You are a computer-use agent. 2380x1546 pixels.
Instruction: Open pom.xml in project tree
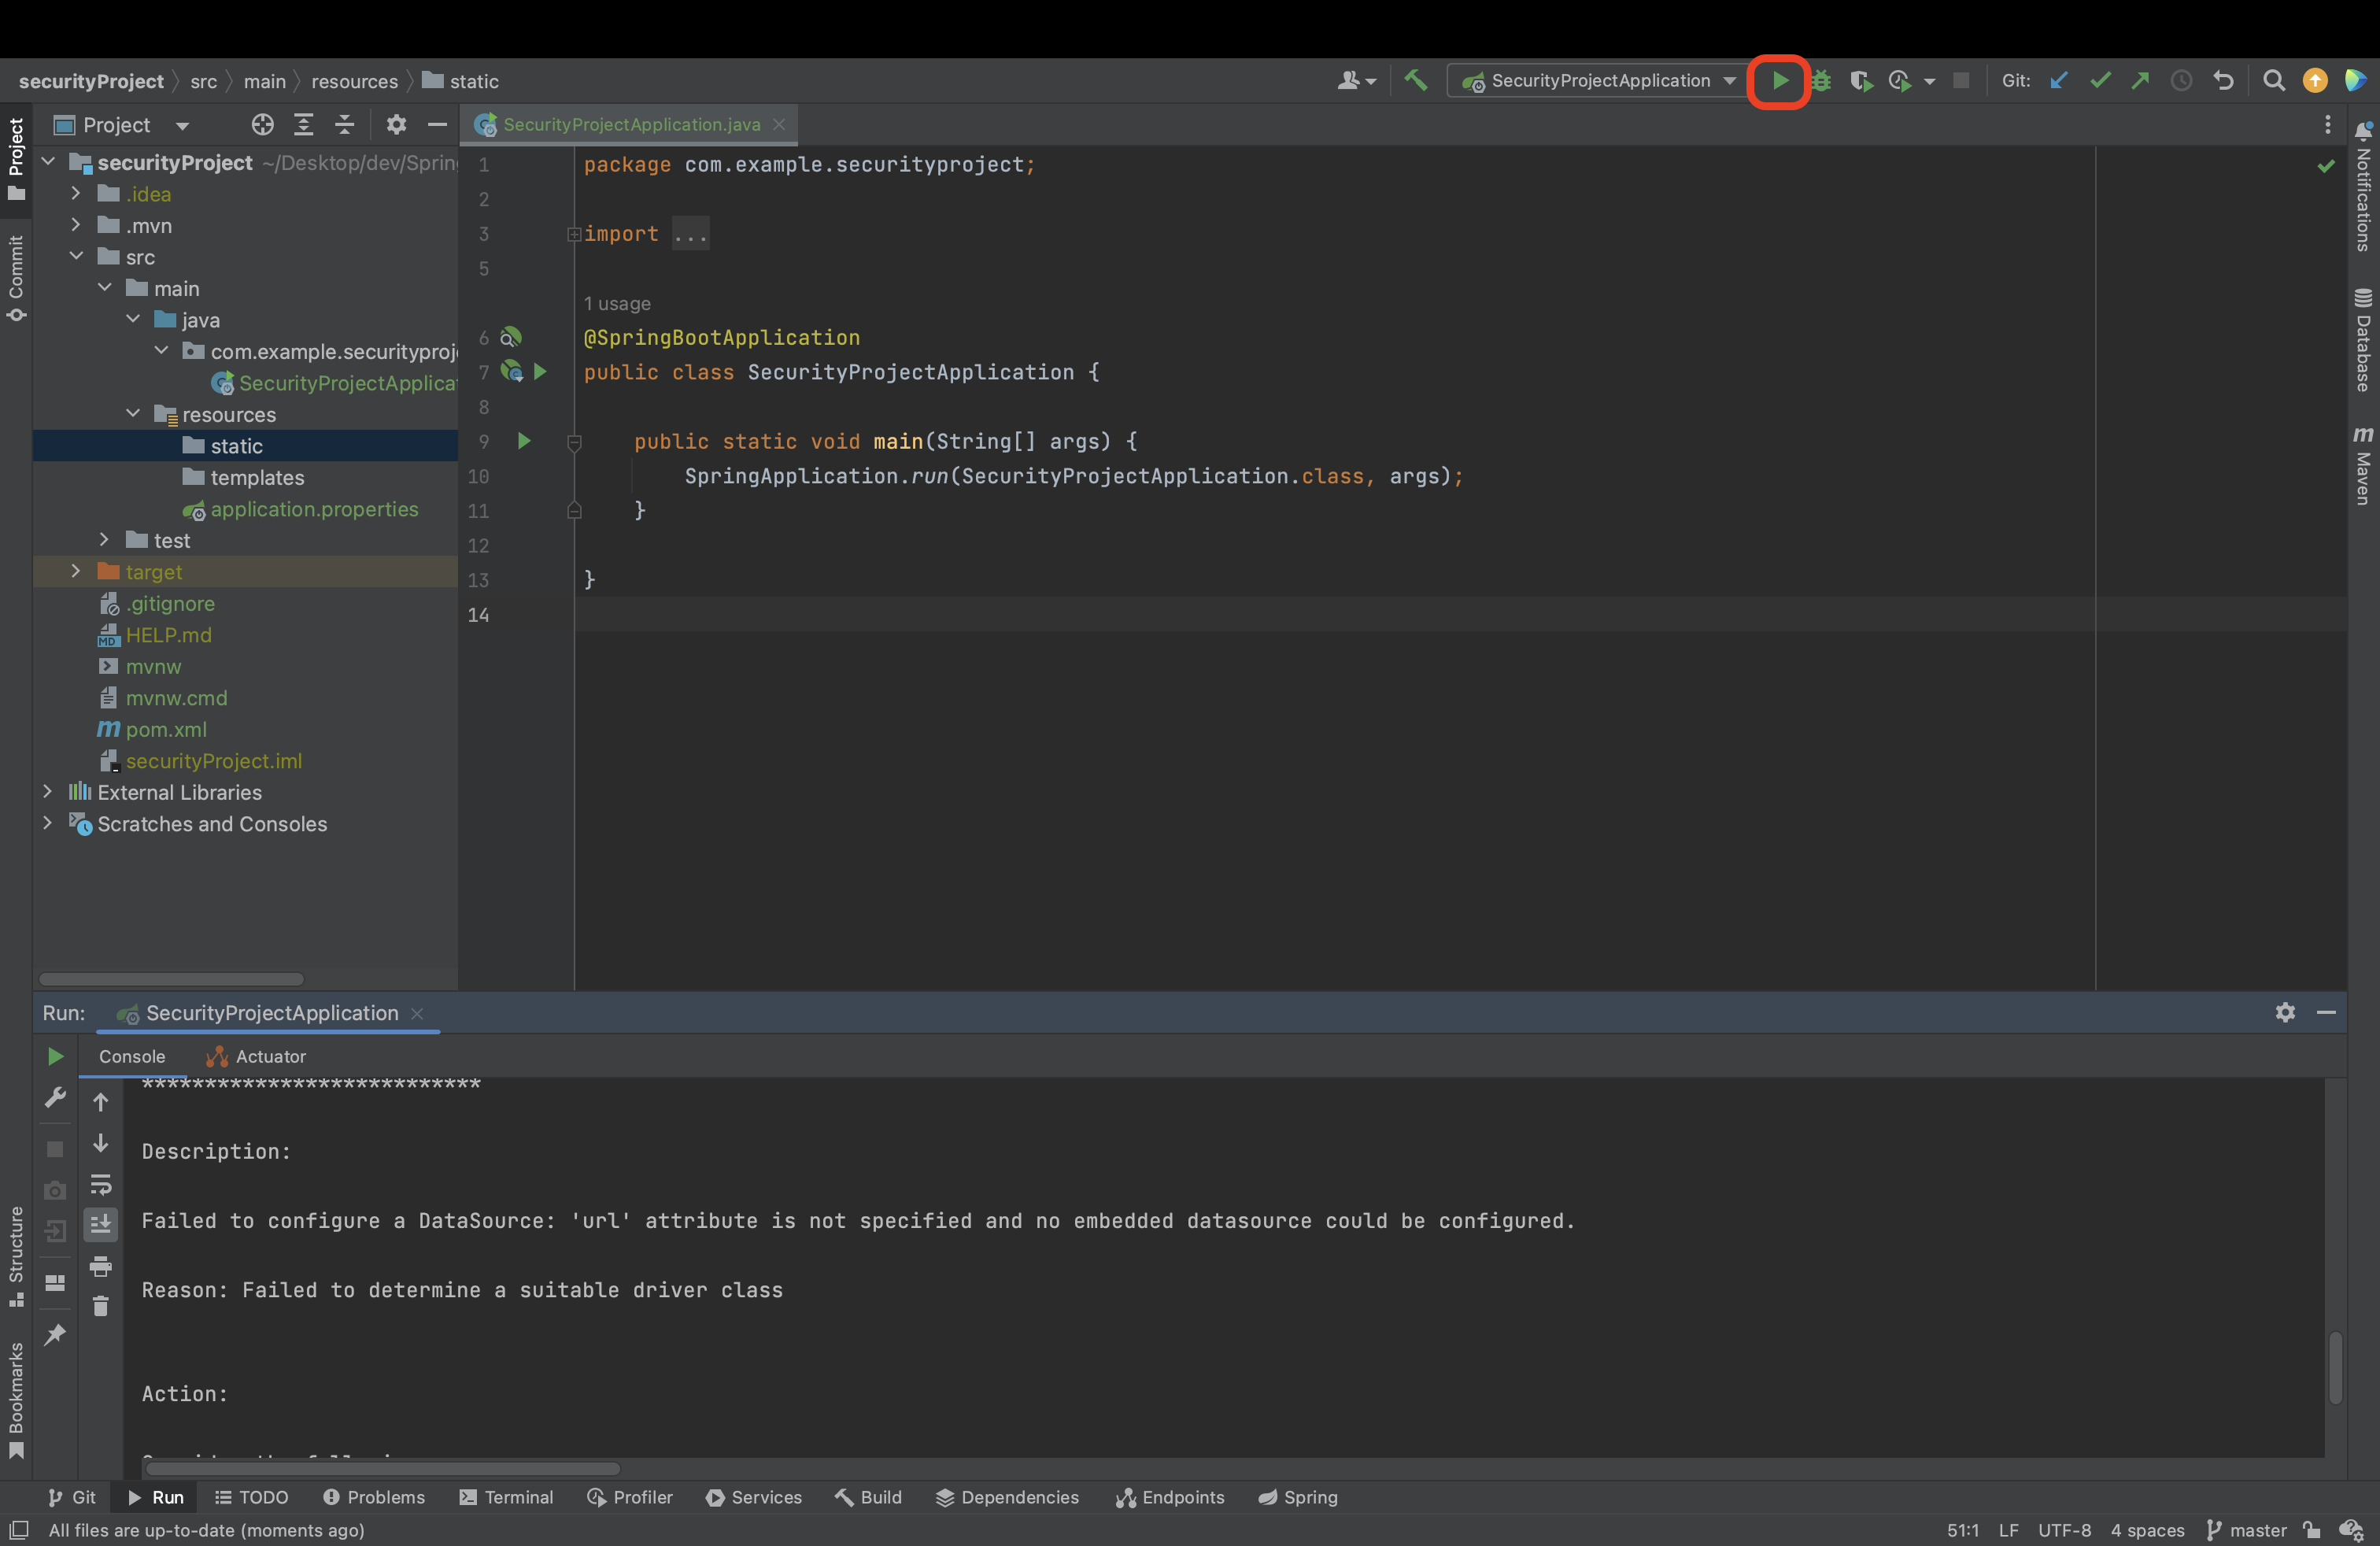pos(166,729)
